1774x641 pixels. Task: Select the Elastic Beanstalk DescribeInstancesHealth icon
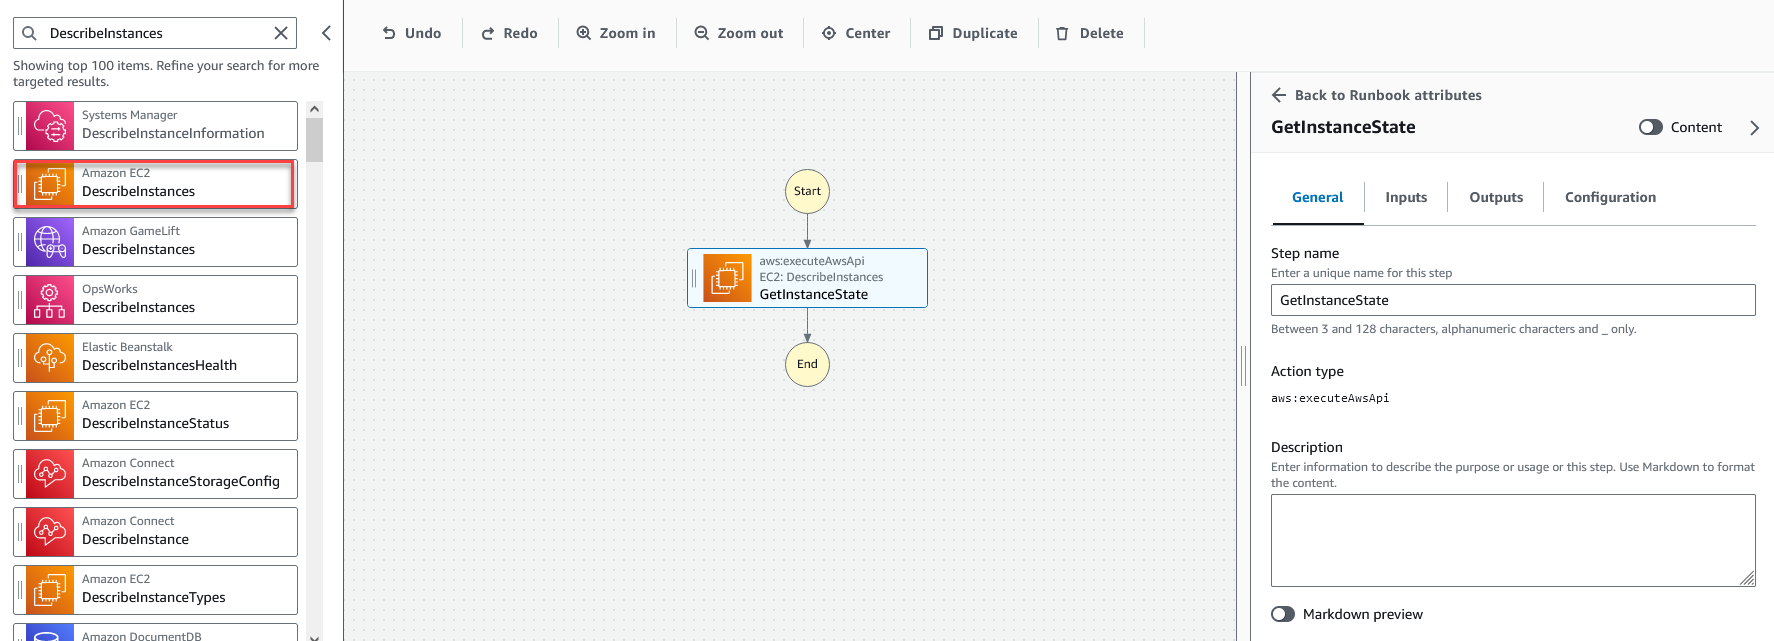[x=50, y=358]
